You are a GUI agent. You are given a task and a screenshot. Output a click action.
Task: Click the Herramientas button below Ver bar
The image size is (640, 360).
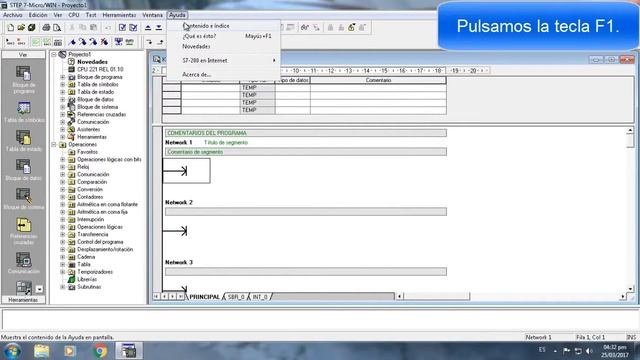(23, 300)
